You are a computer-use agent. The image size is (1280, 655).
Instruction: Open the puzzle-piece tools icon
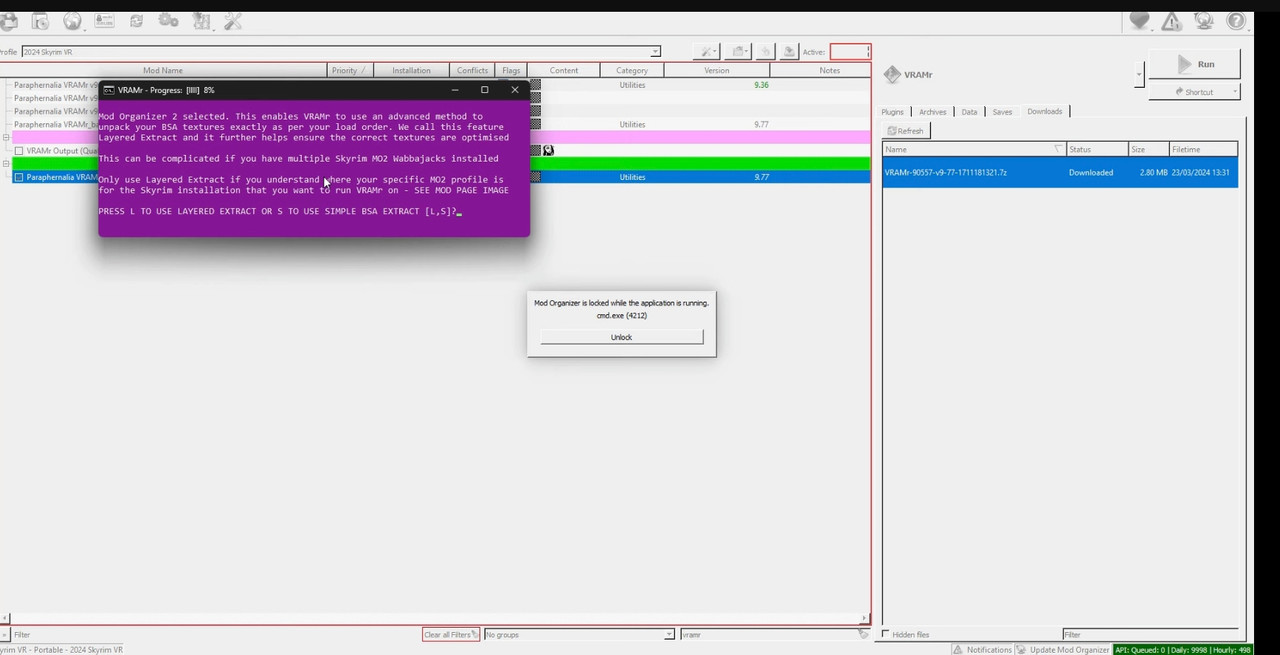201,21
